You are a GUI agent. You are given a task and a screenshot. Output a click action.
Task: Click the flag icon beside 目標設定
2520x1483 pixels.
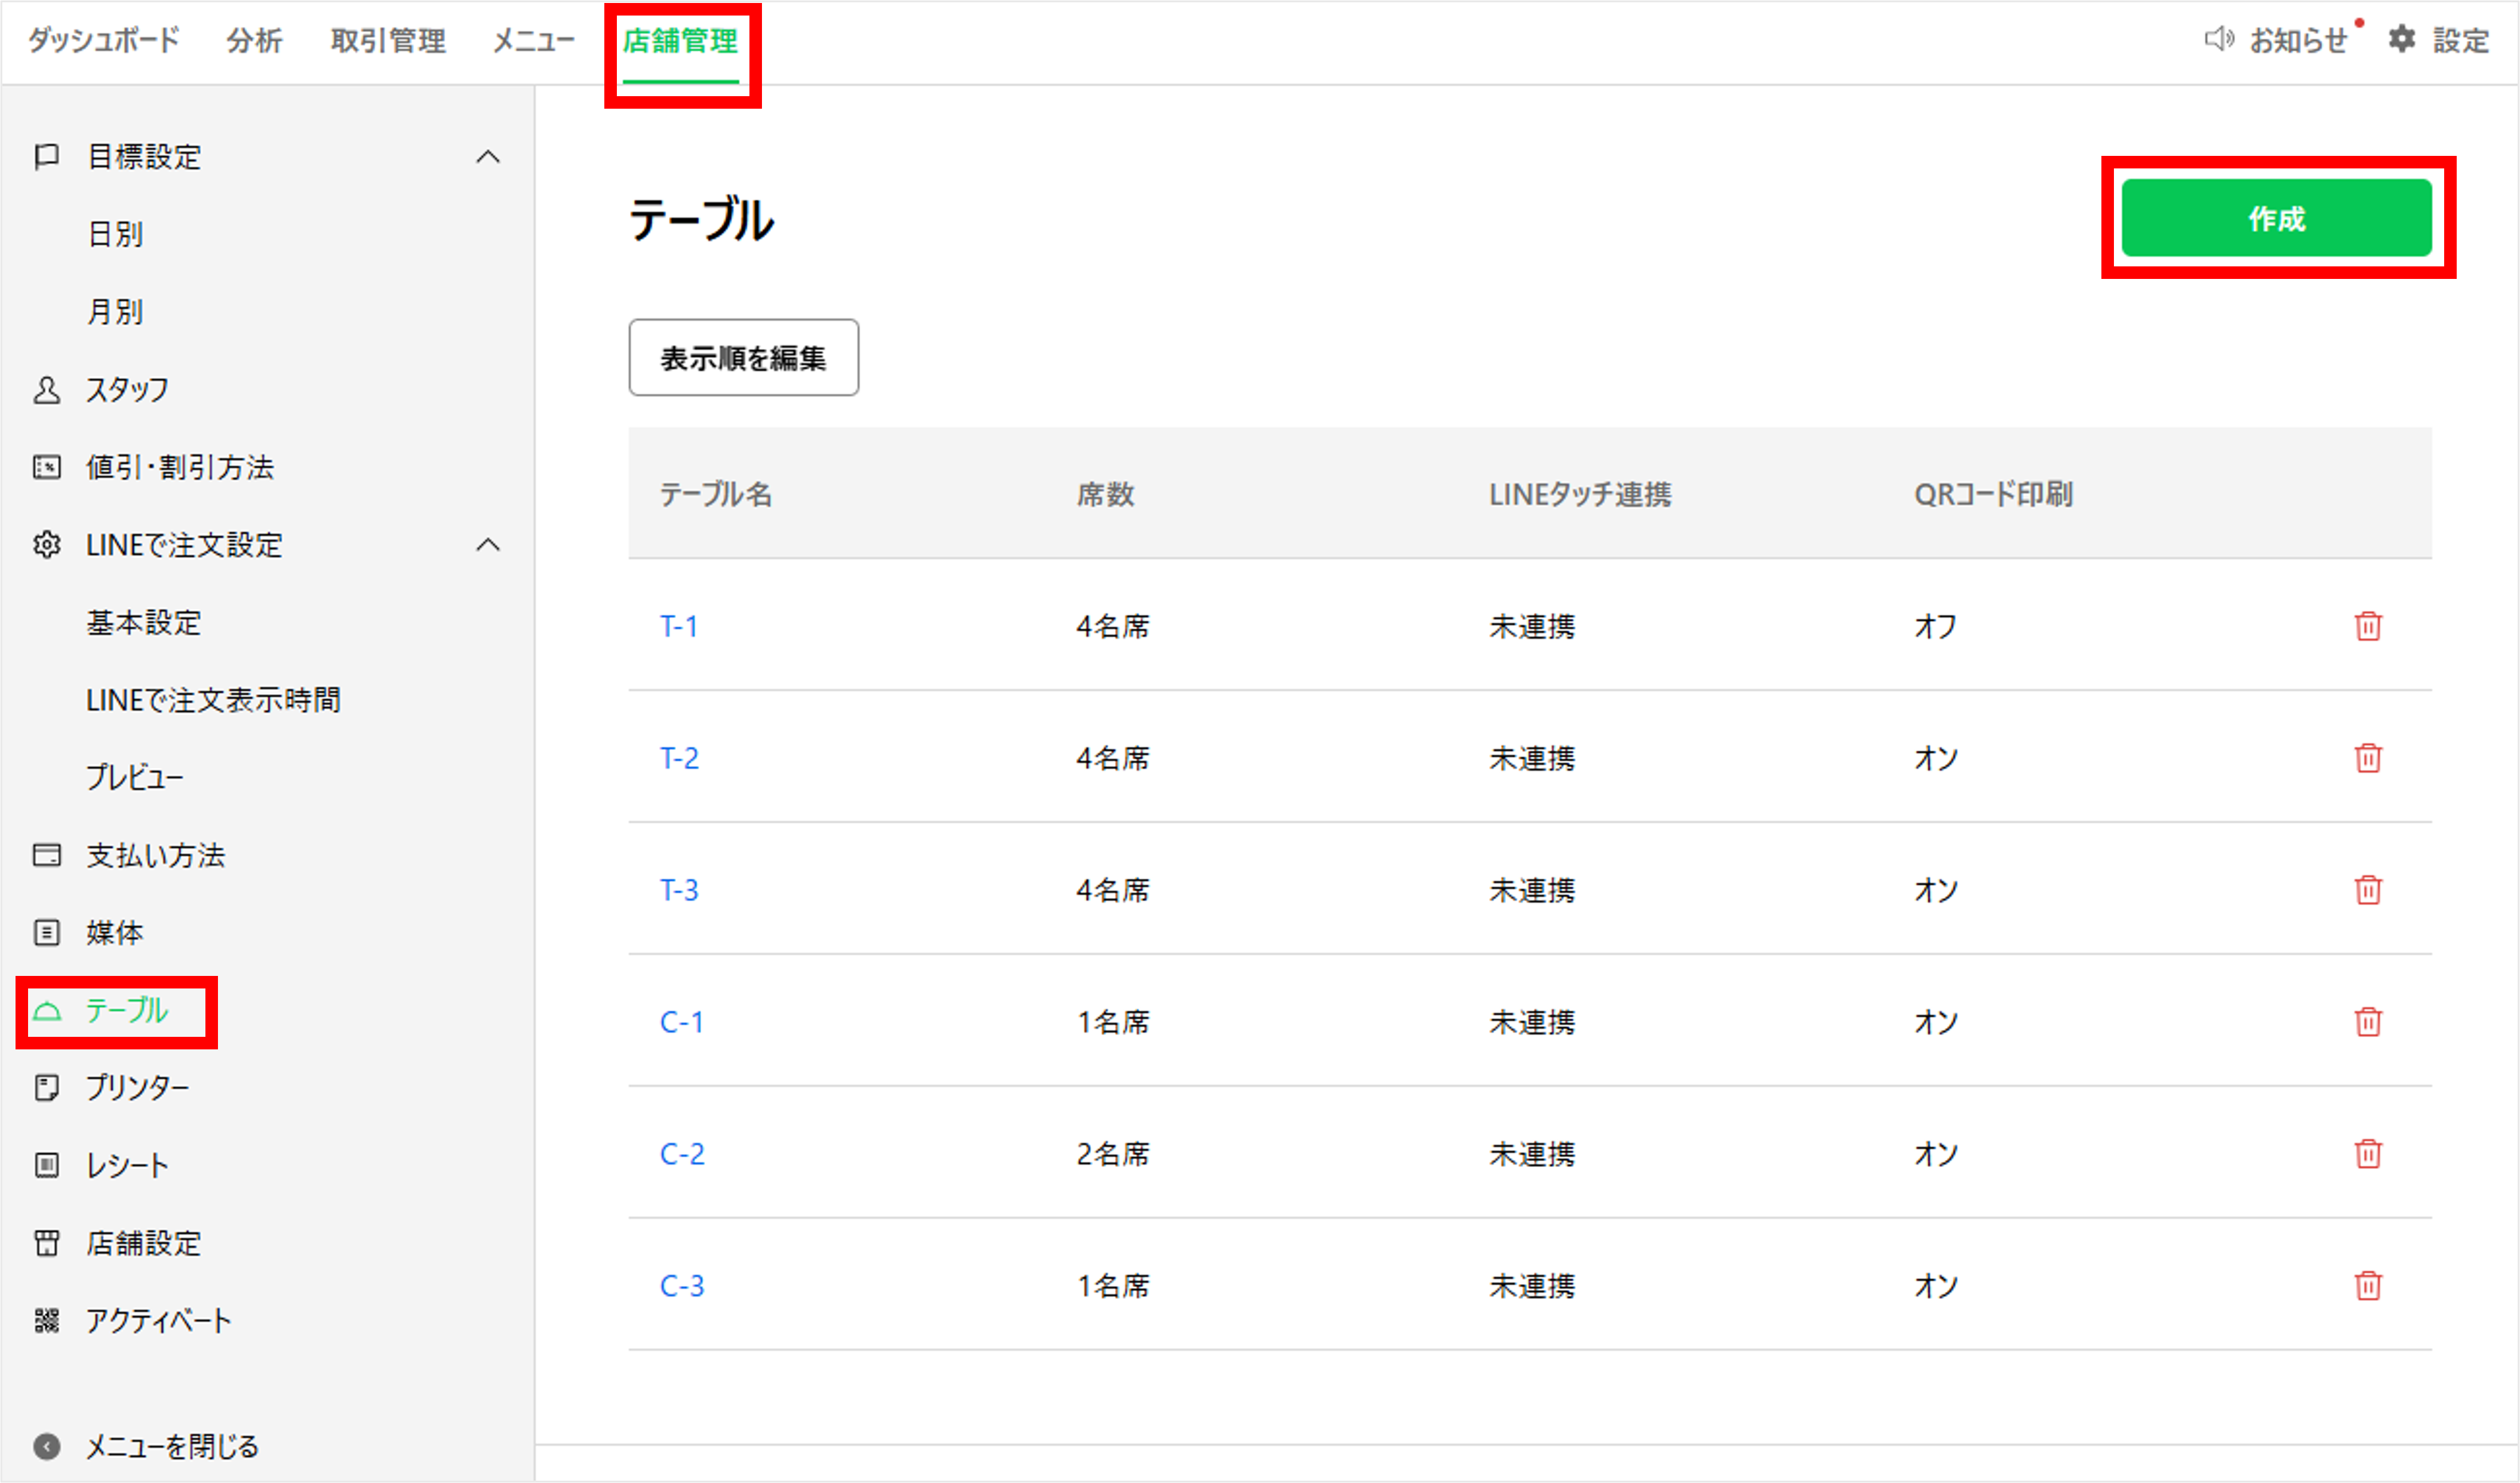coord(46,157)
